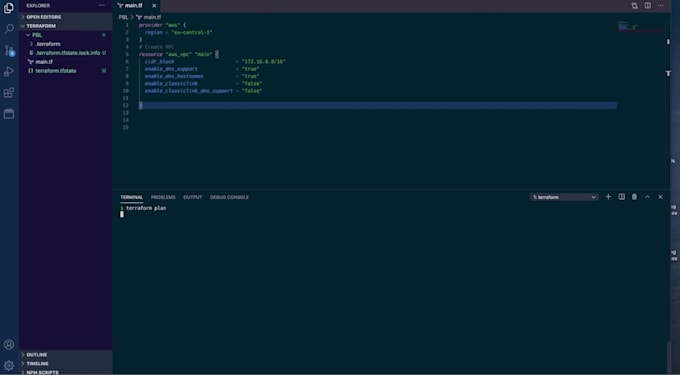
Task: Switch to the Debug Console tab
Action: click(229, 197)
